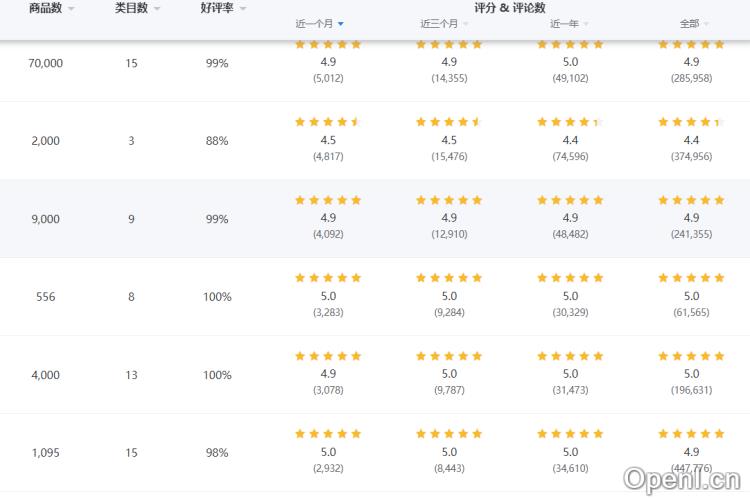Image resolution: width=750 pixels, height=499 pixels.
Task: Click the 全部 sort arrow
Action: pyautogui.click(x=707, y=23)
